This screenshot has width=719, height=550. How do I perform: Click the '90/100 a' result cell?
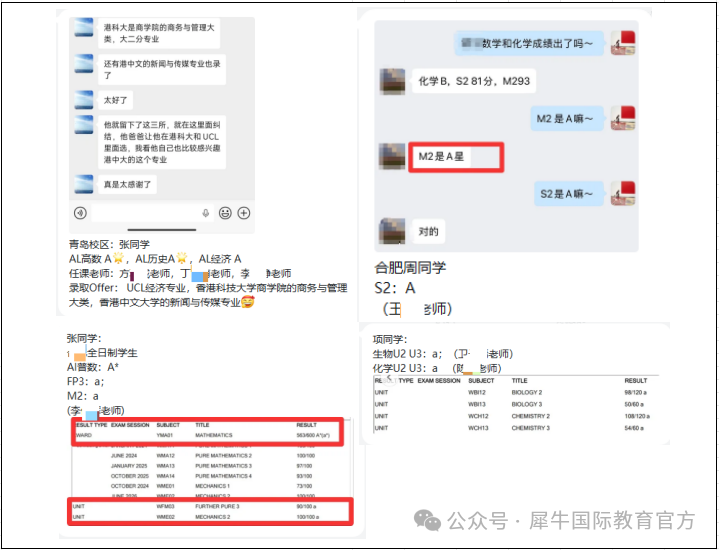pos(306,506)
